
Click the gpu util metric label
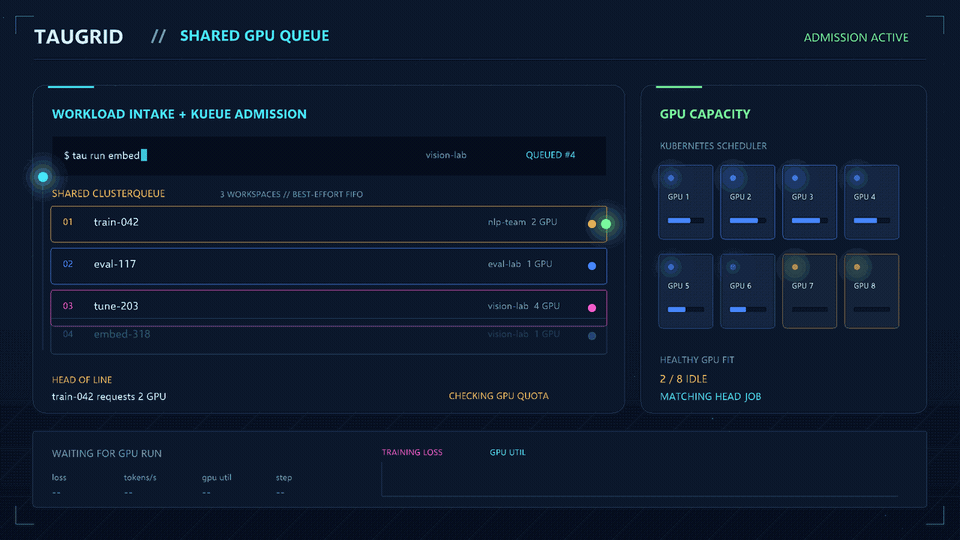pos(217,478)
